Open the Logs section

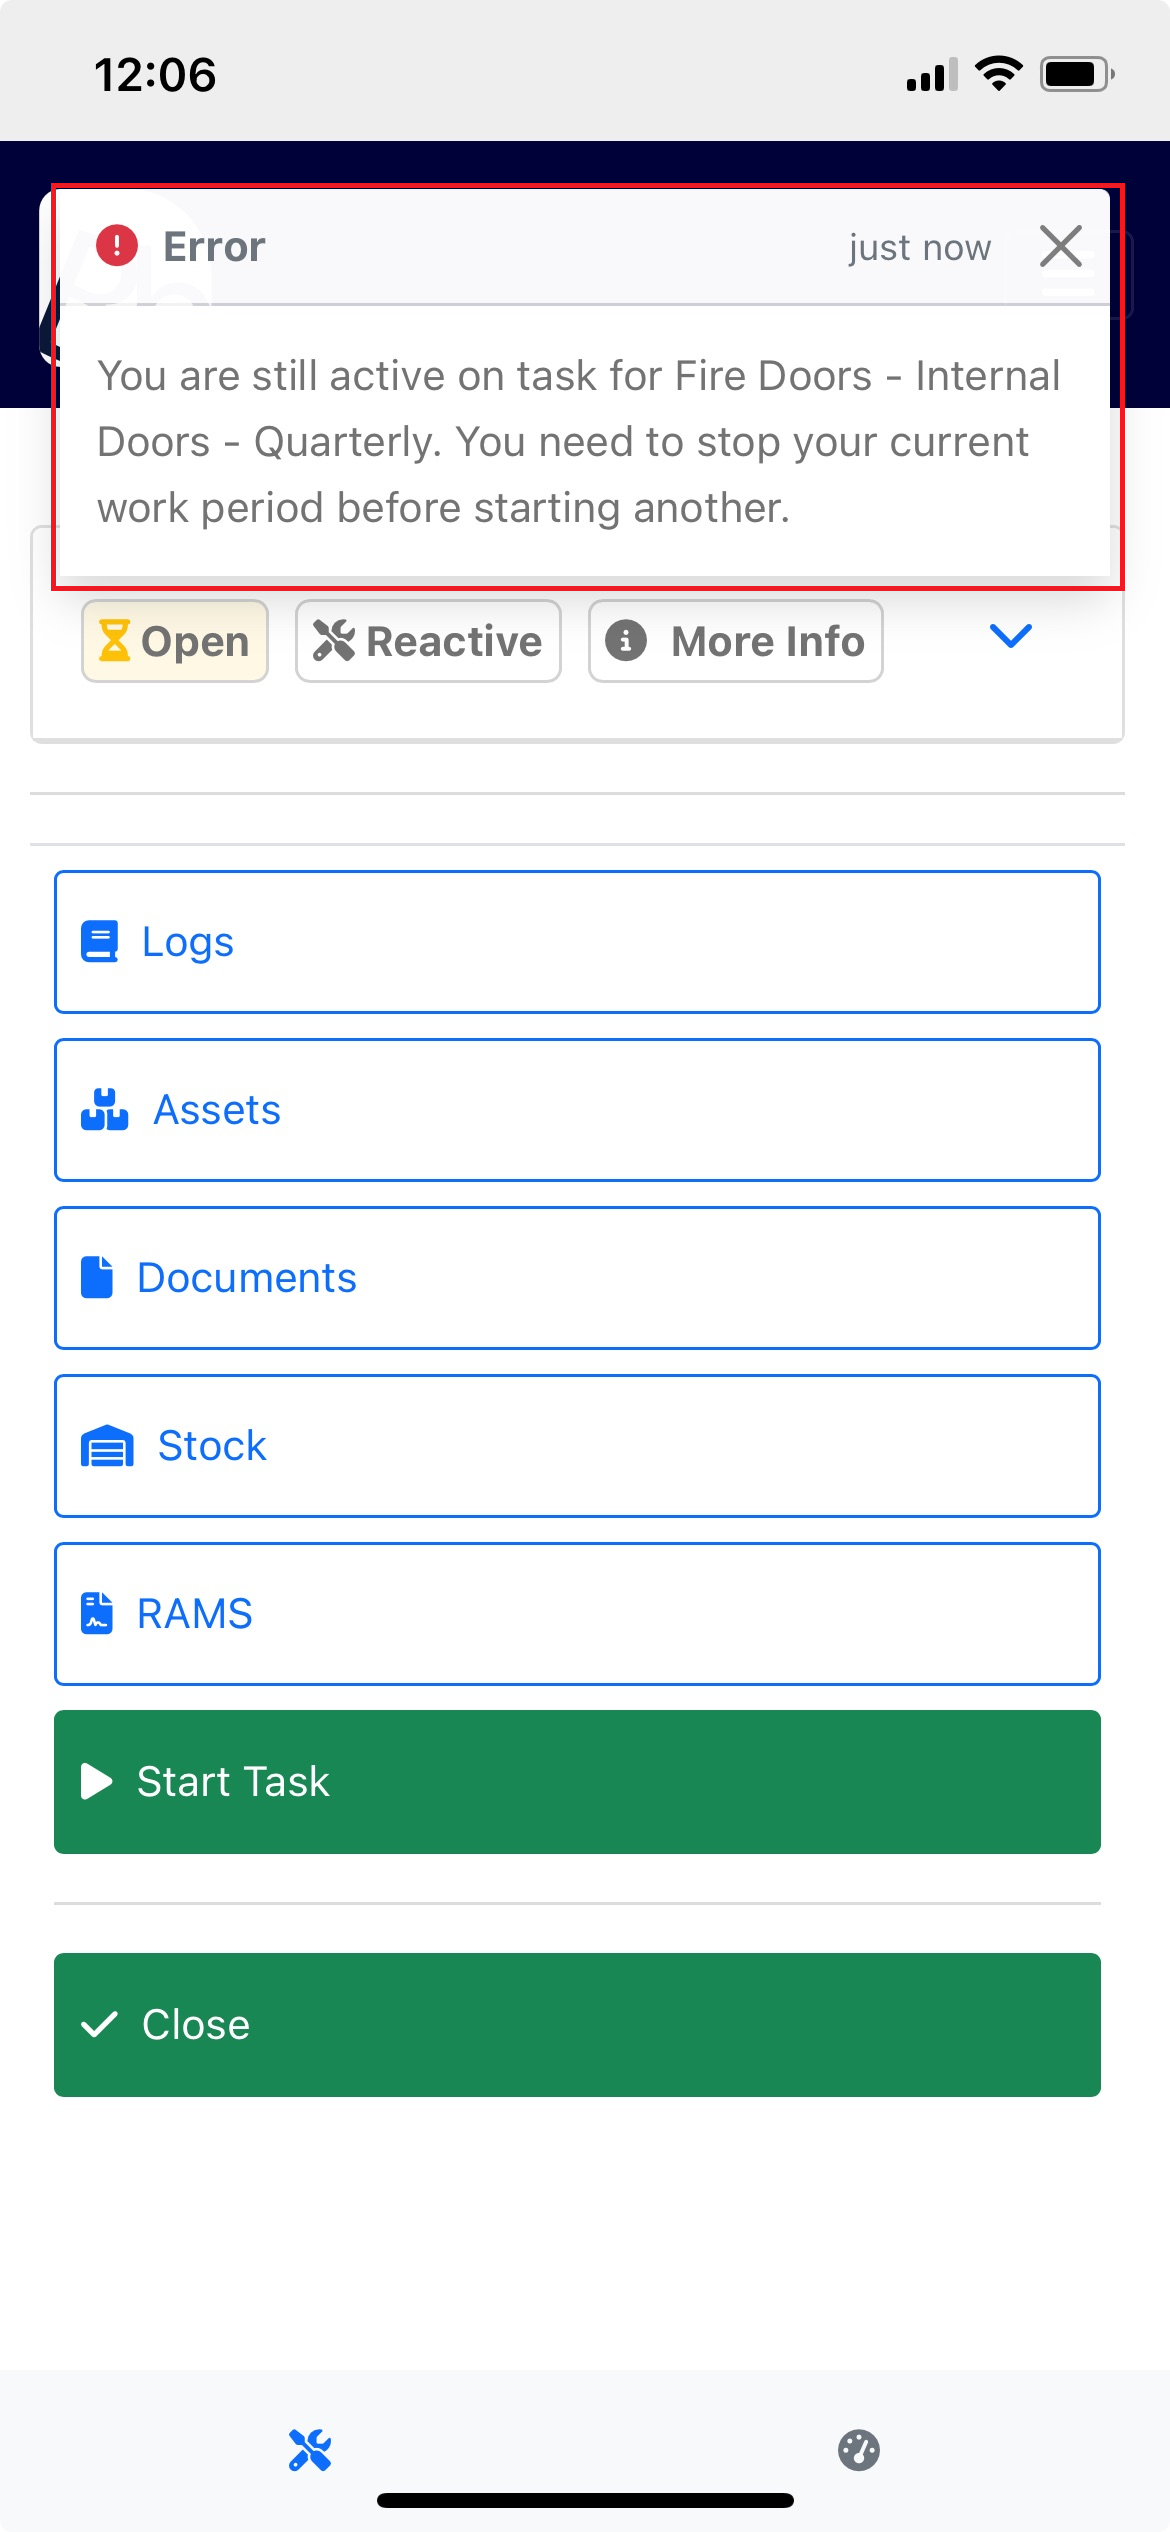pyautogui.click(x=577, y=942)
